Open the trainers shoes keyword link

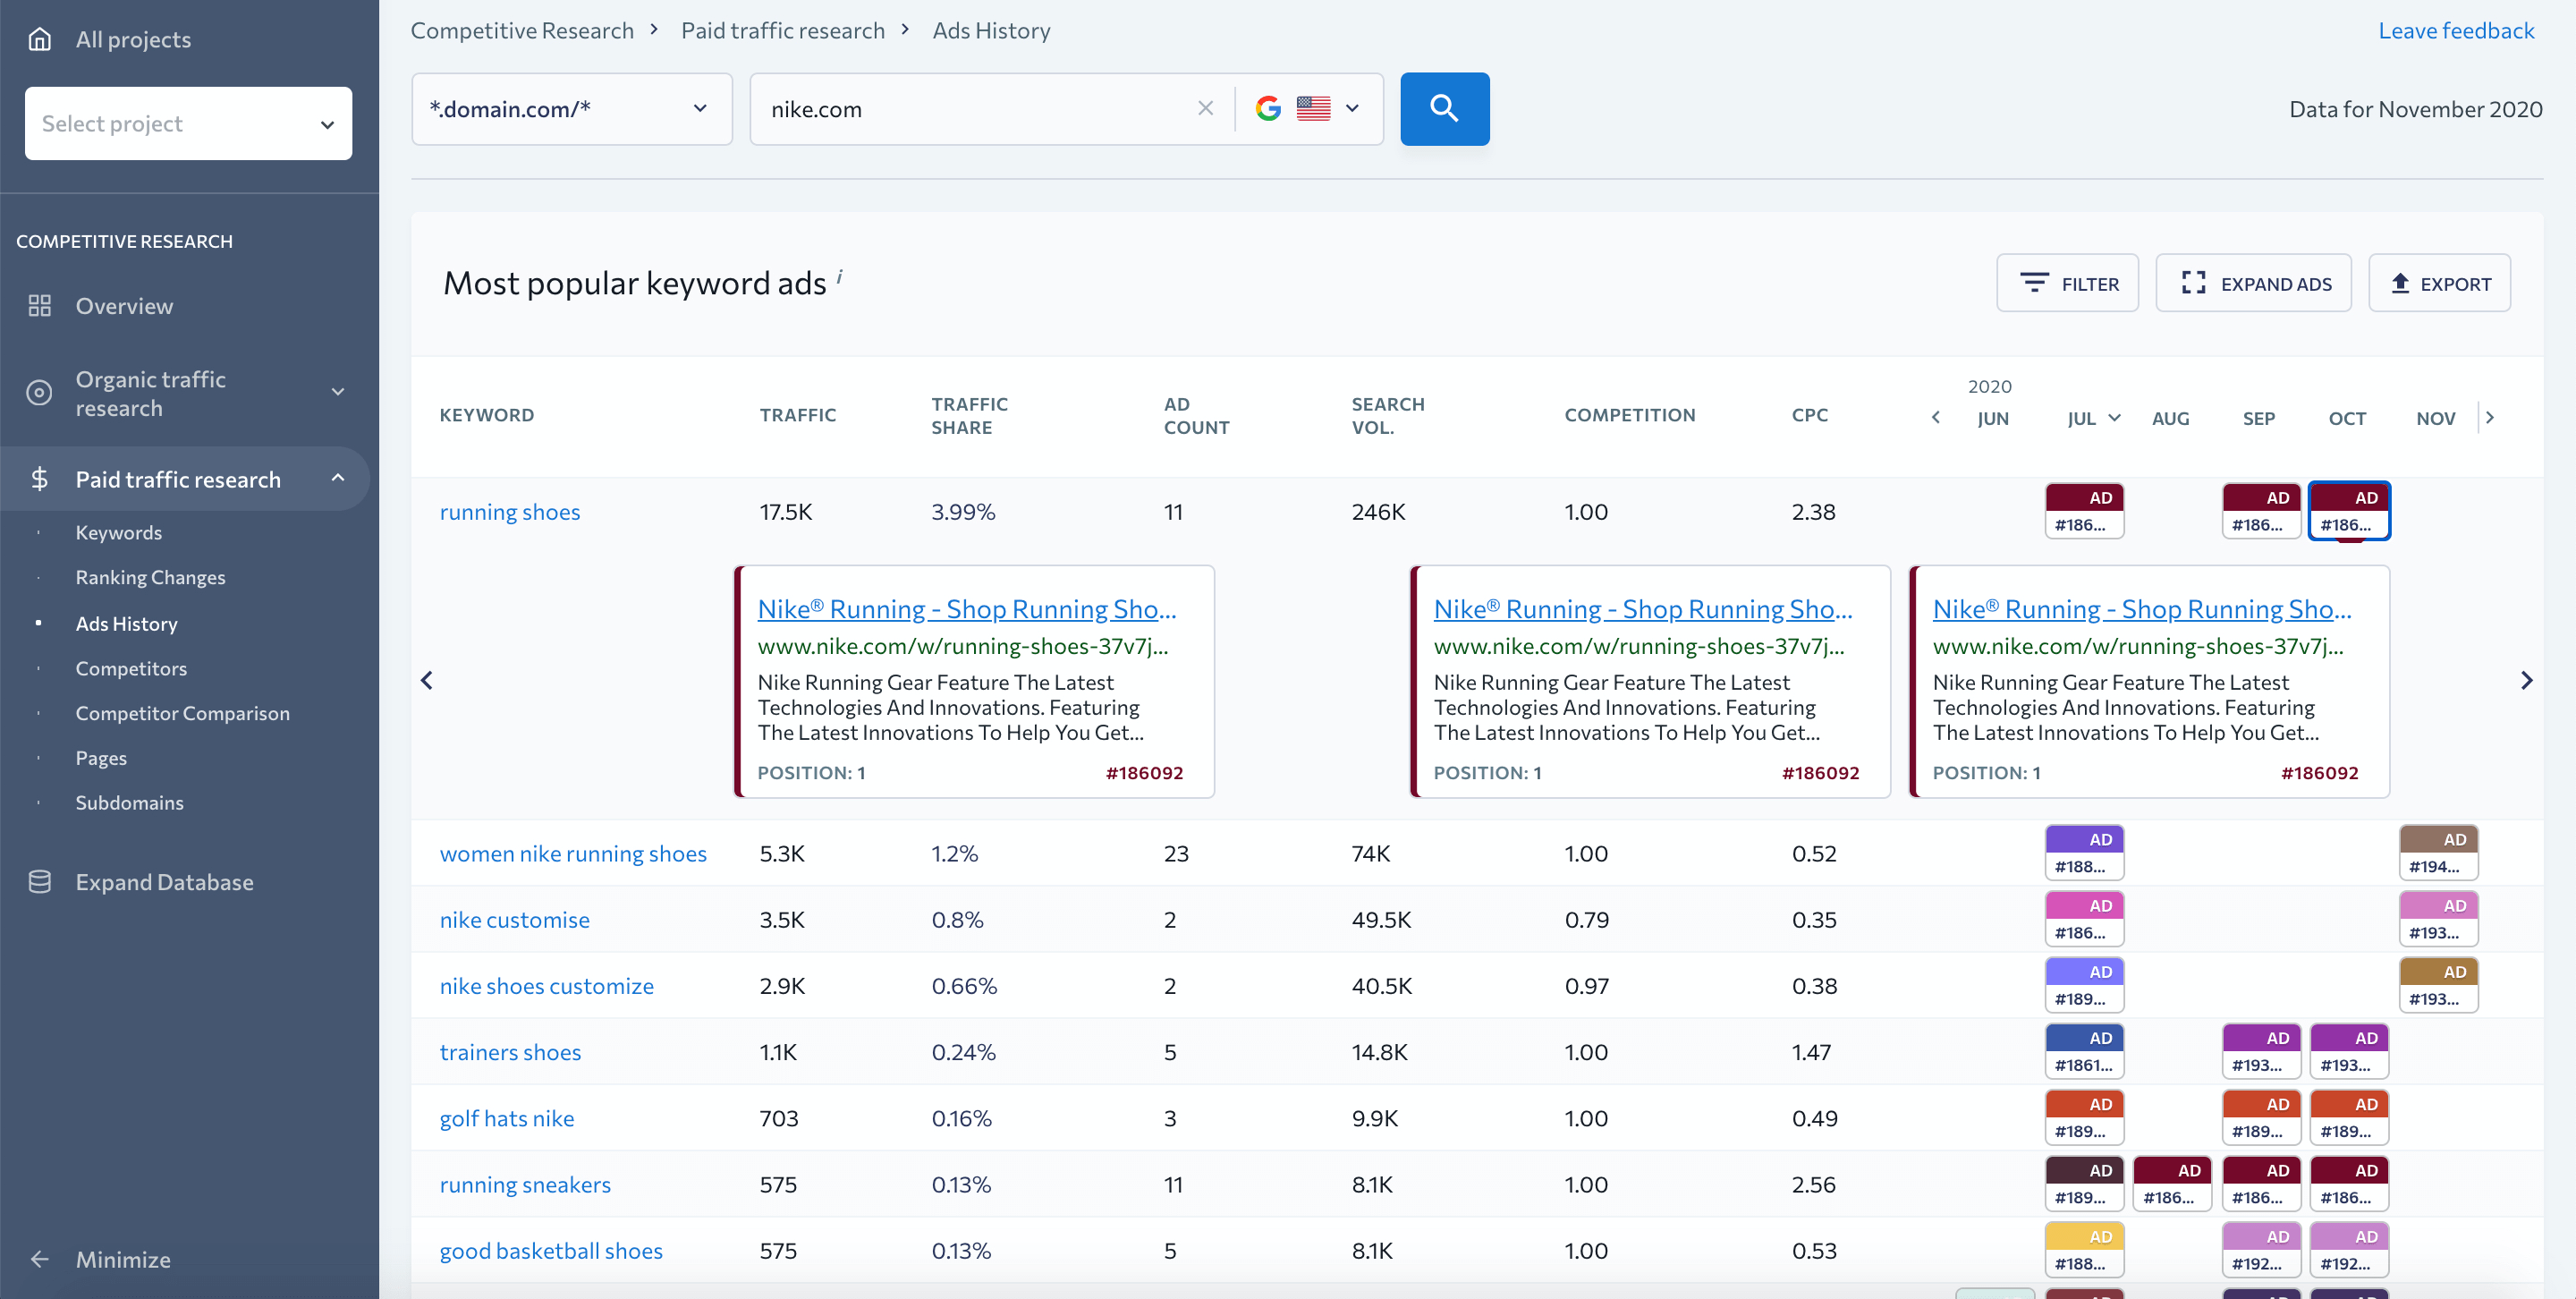point(510,1052)
